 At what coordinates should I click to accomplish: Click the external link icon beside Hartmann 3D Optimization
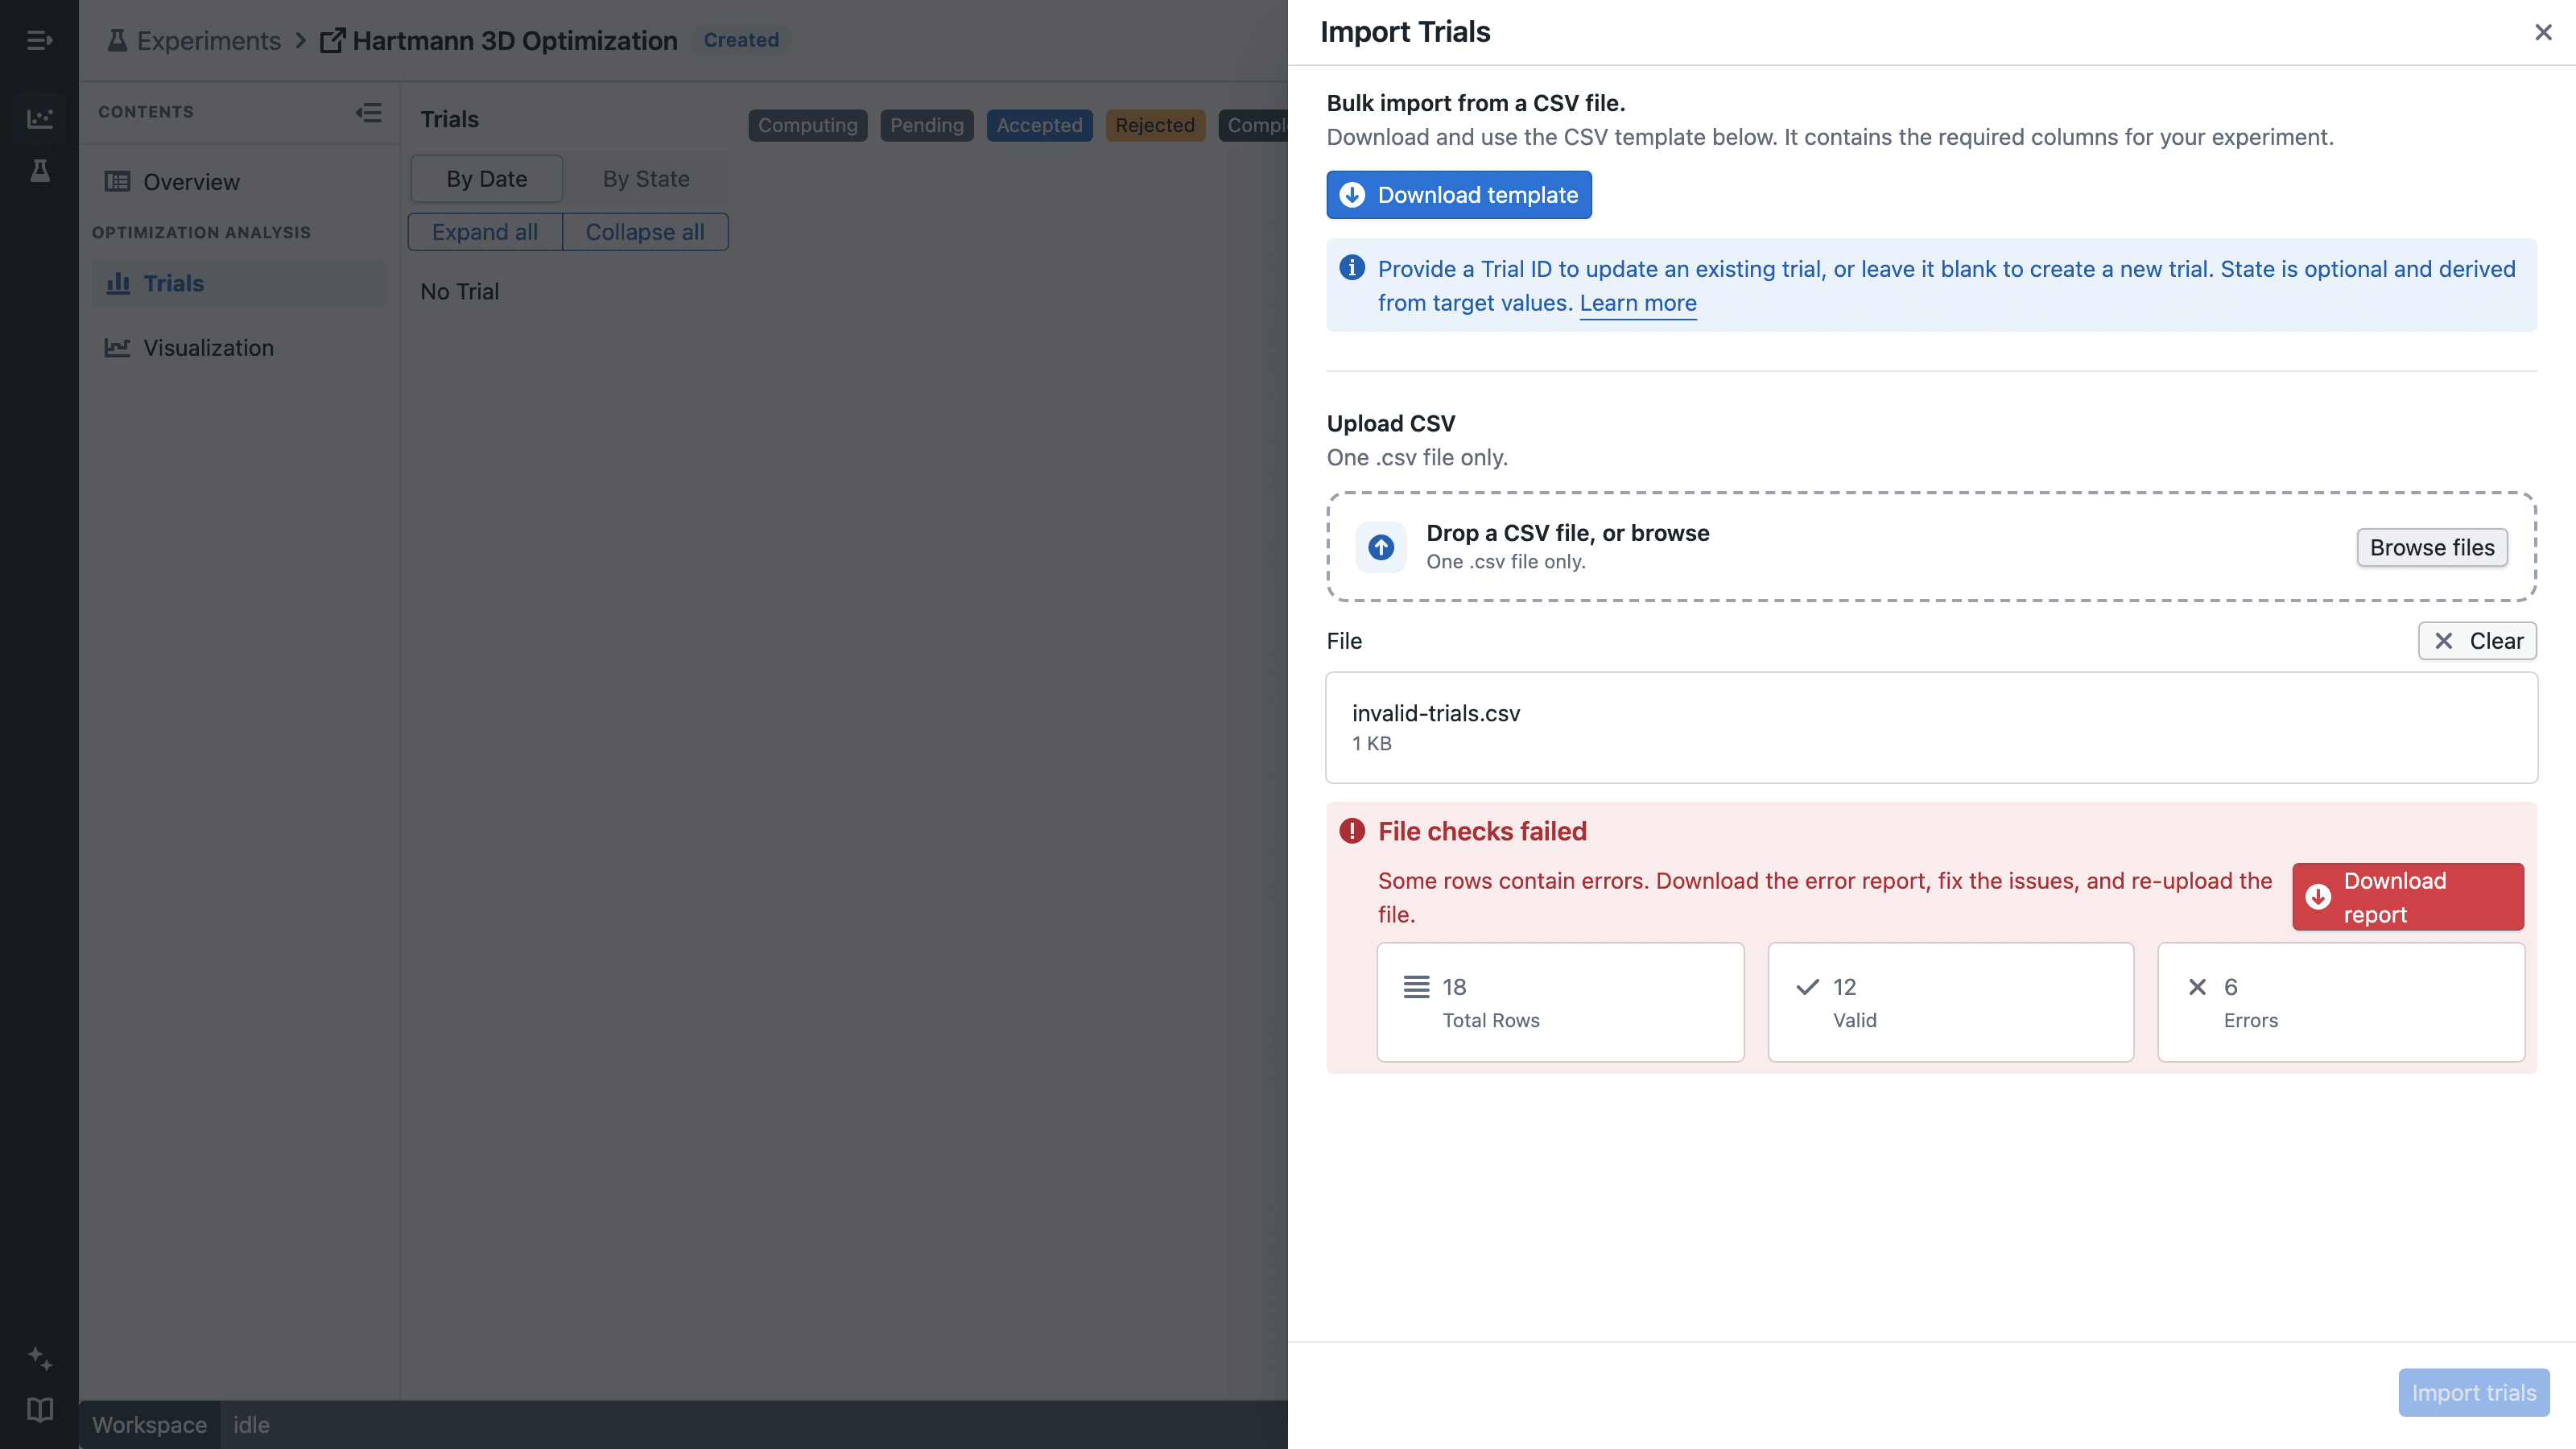pyautogui.click(x=332, y=40)
